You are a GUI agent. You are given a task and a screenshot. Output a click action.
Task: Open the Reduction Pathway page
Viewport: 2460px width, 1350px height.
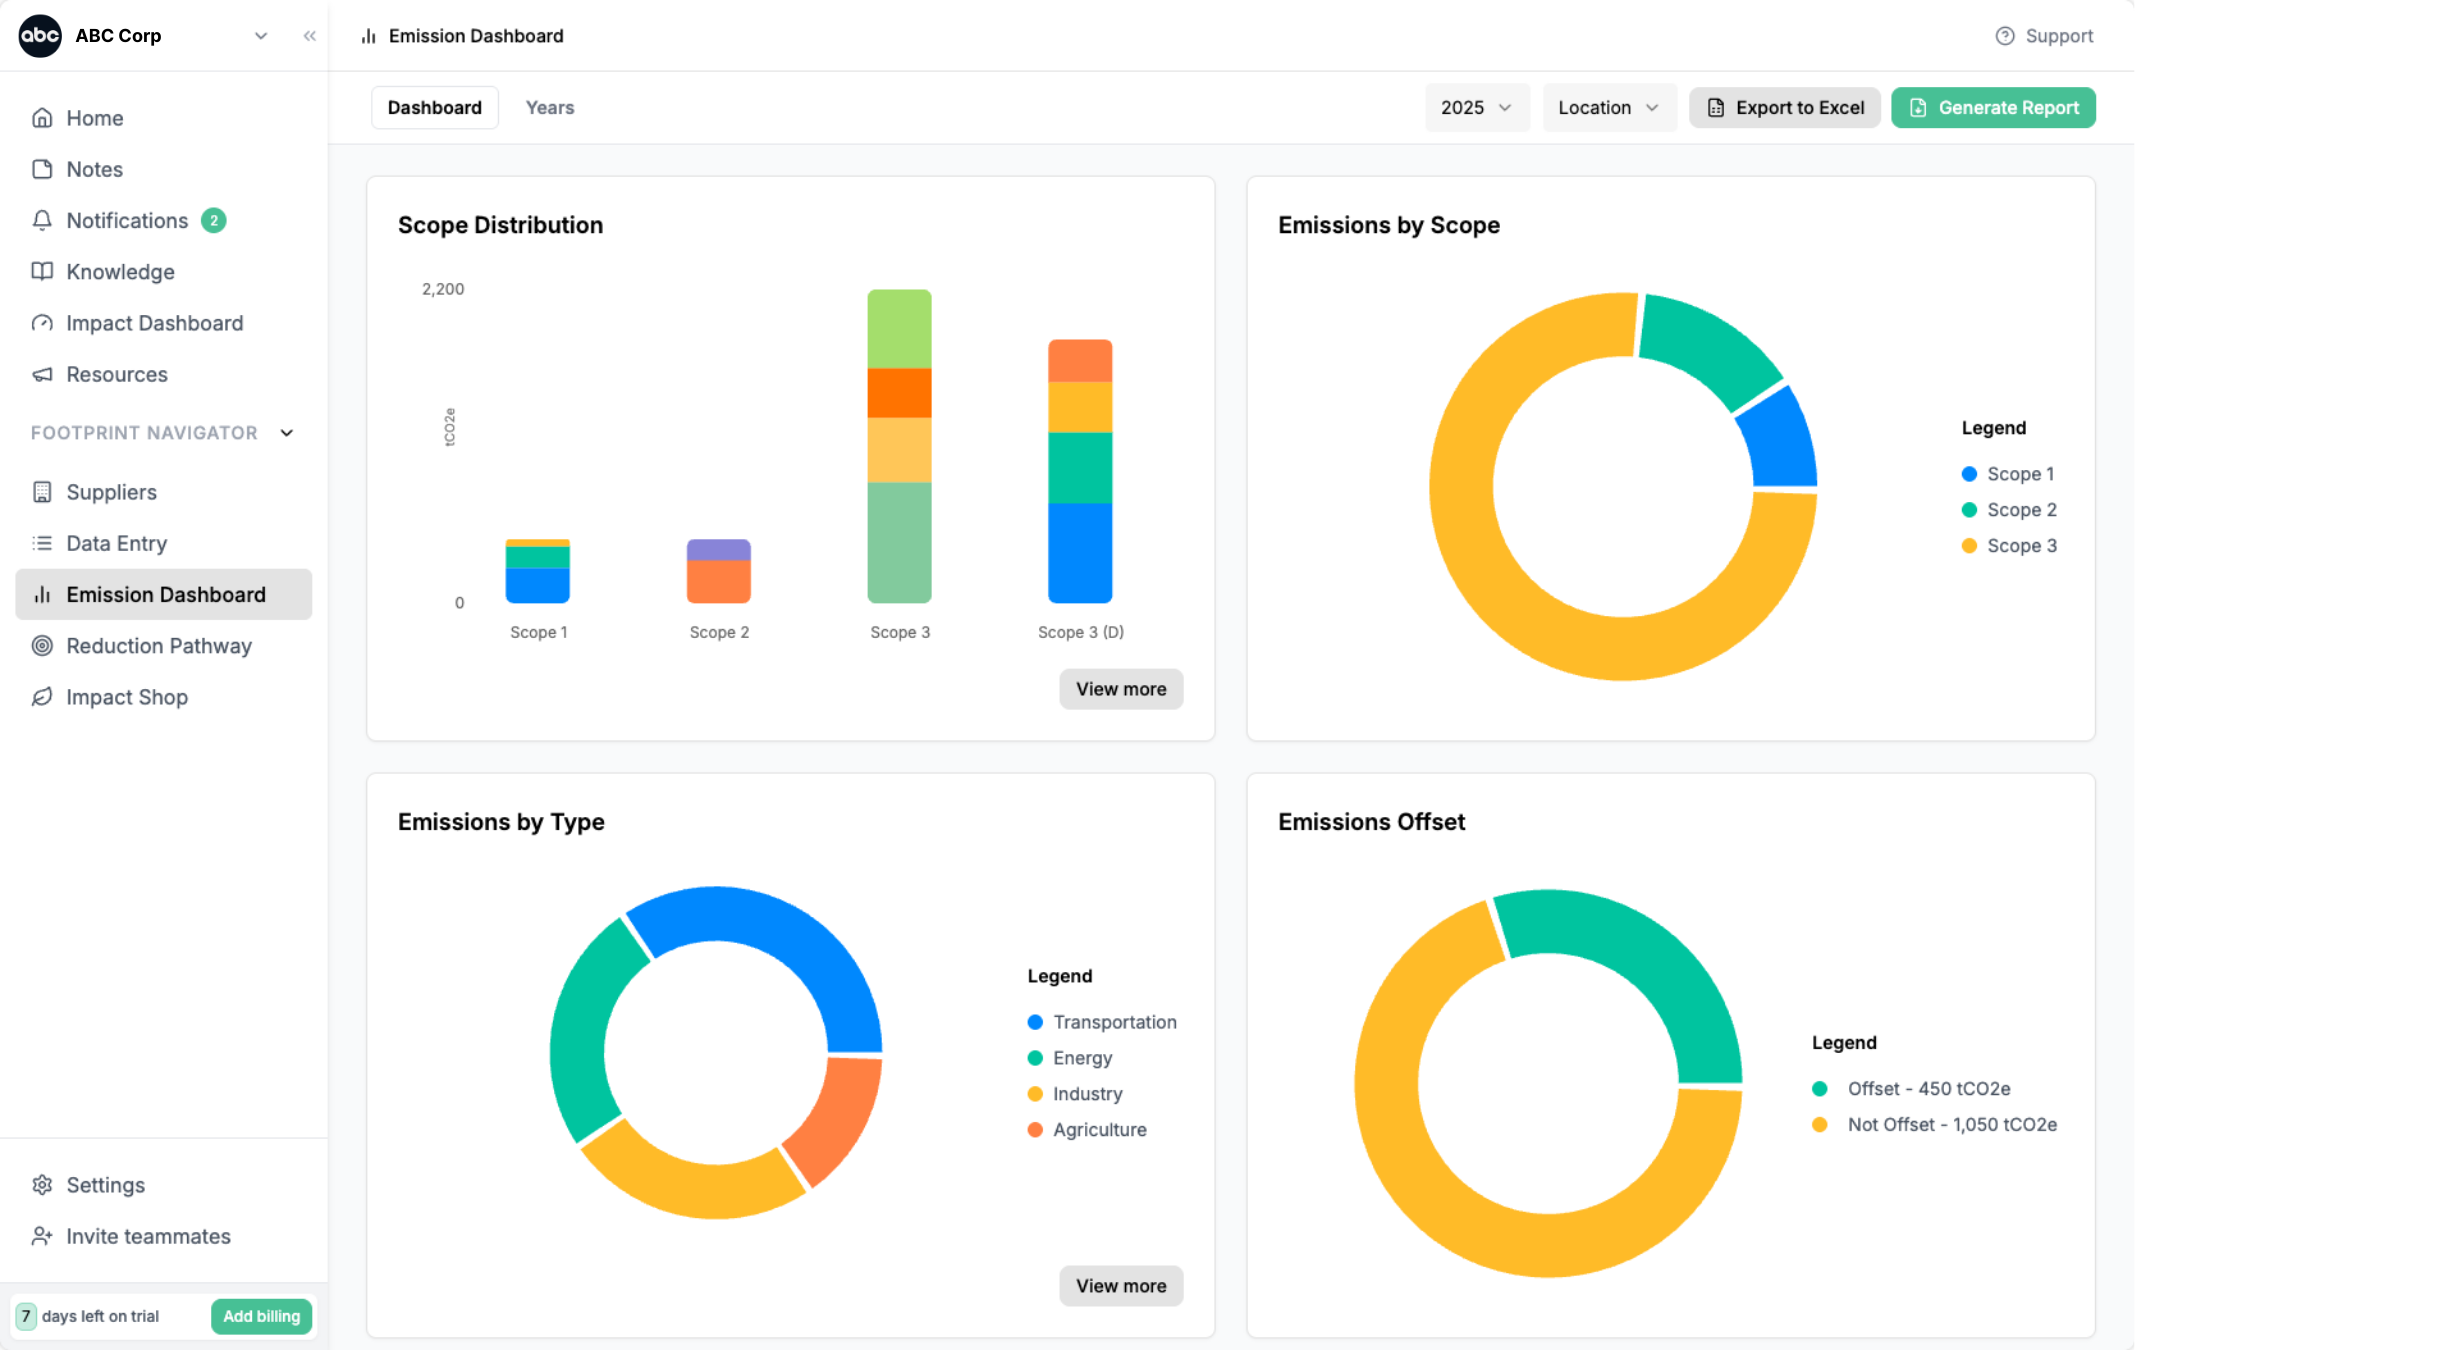click(164, 646)
